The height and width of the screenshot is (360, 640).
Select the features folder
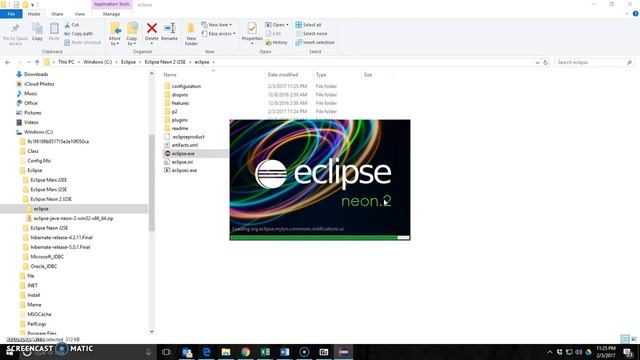pos(180,103)
